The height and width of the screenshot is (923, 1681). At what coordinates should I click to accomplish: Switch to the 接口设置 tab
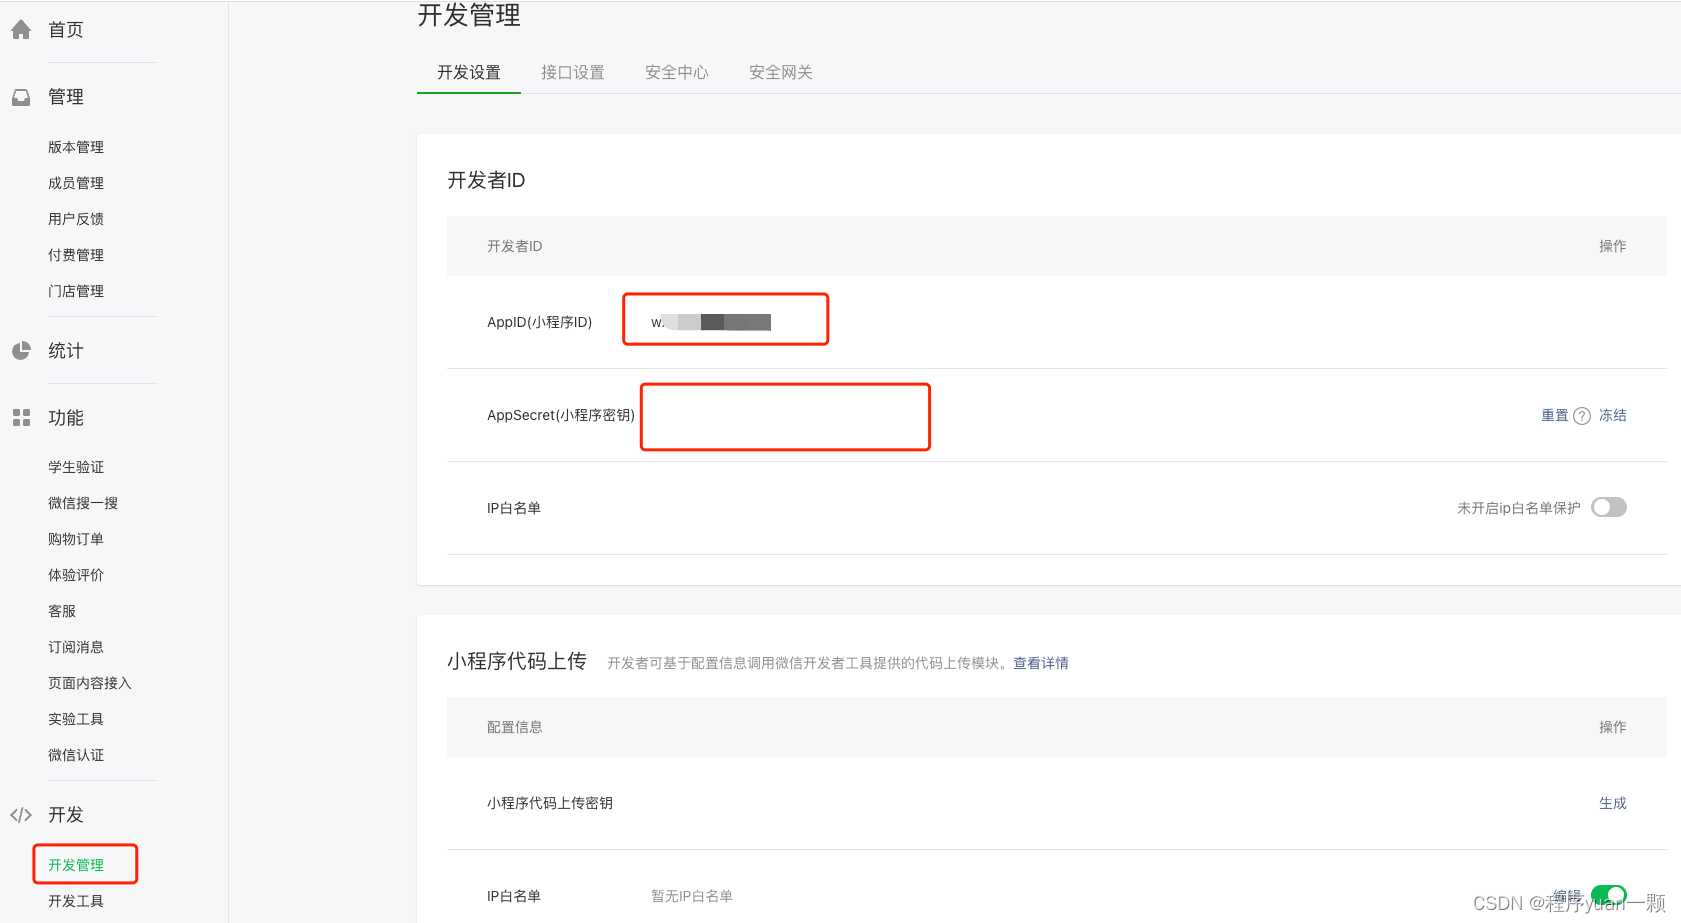point(573,72)
